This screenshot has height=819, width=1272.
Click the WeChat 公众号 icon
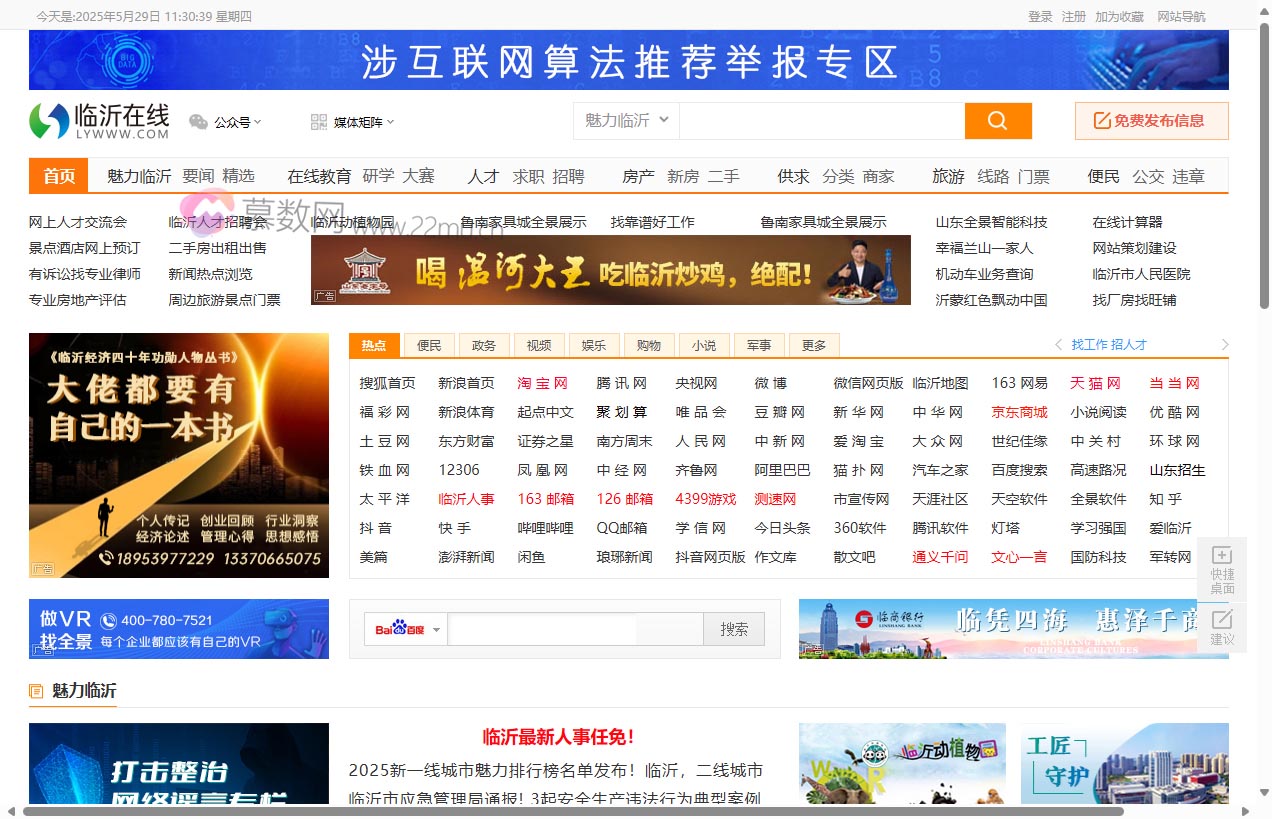199,122
